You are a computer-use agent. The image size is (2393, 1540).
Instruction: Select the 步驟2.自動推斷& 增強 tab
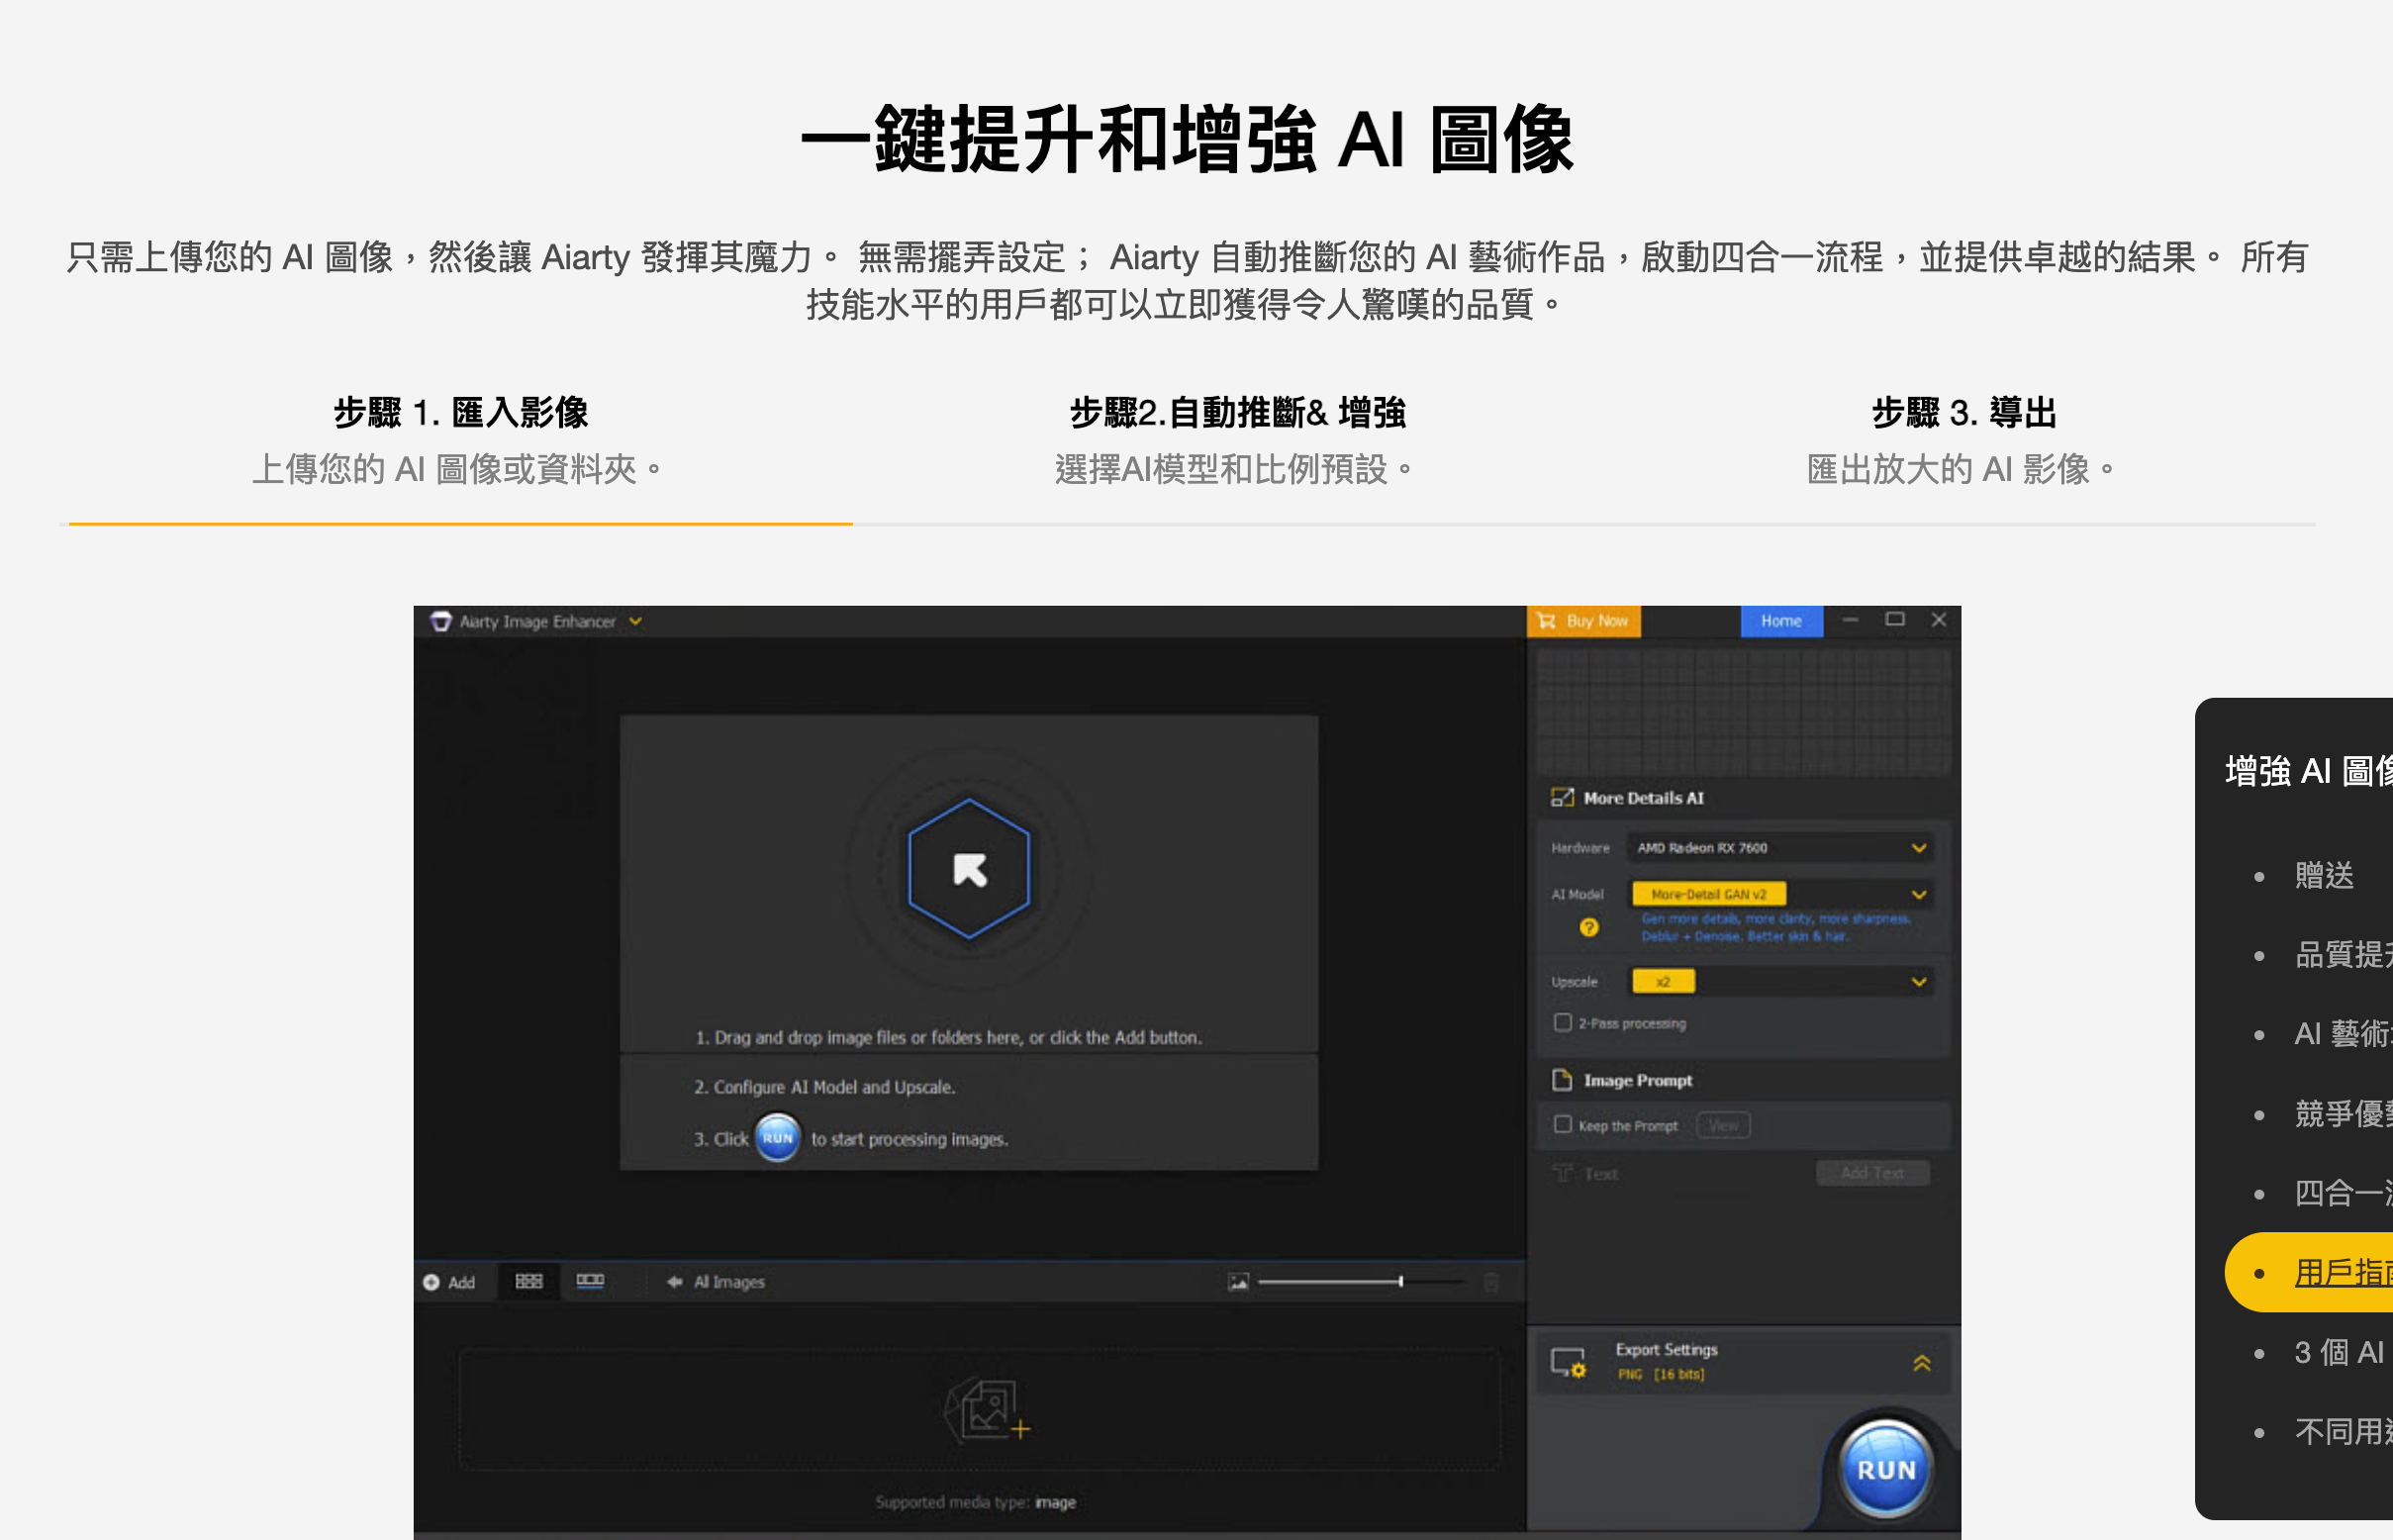1237,440
